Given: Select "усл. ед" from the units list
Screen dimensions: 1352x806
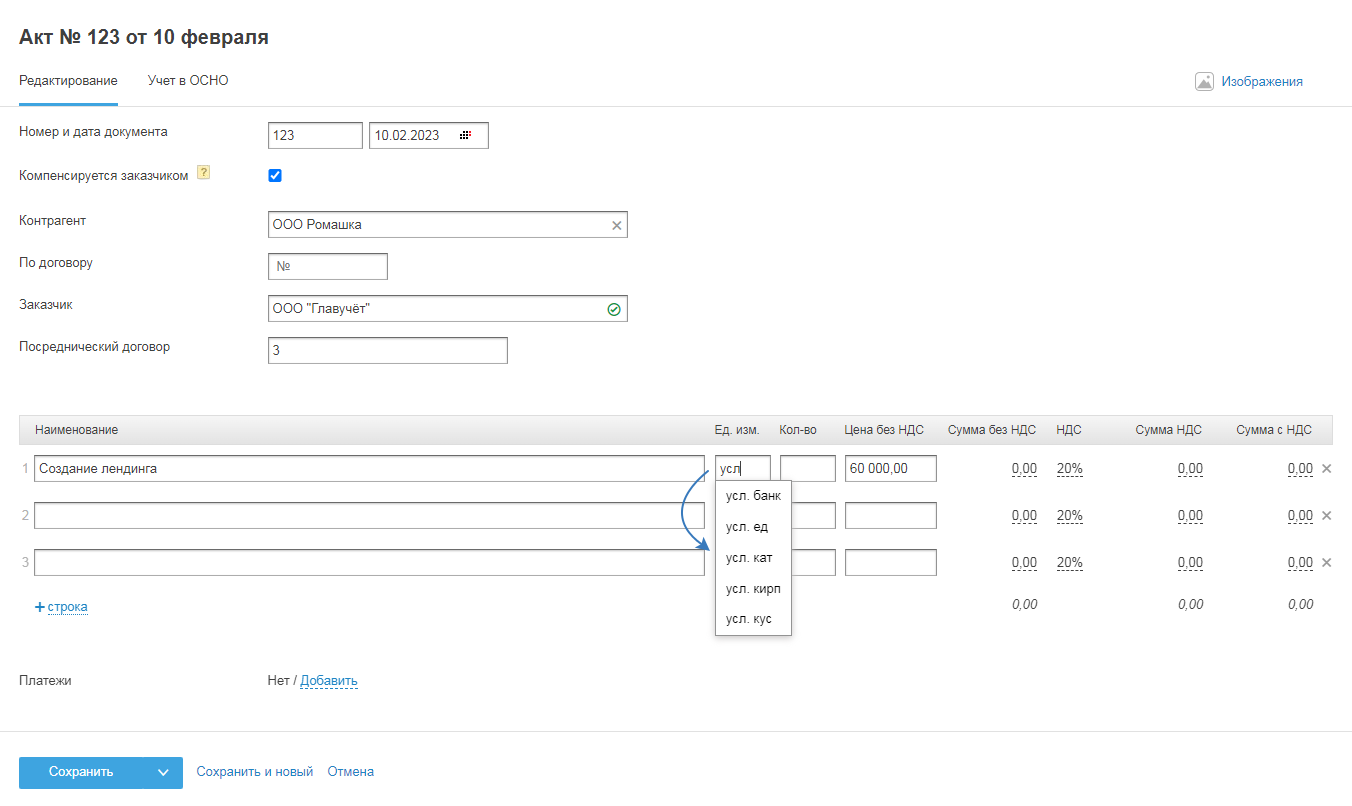Looking at the screenshot, I should 747,527.
